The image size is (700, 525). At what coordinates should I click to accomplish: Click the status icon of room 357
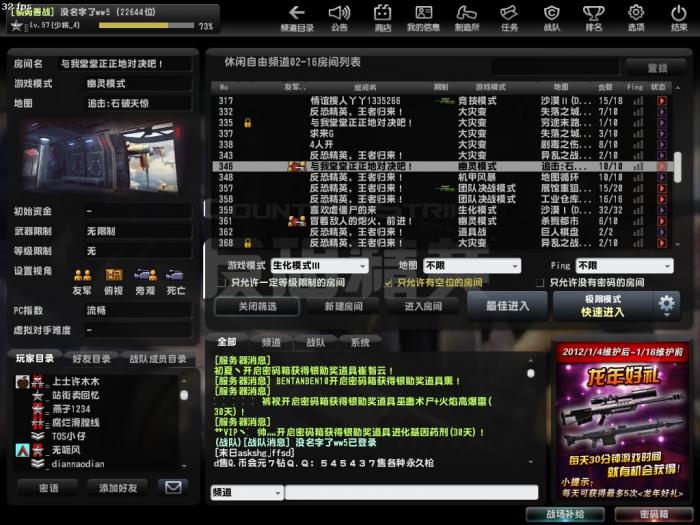(x=662, y=188)
